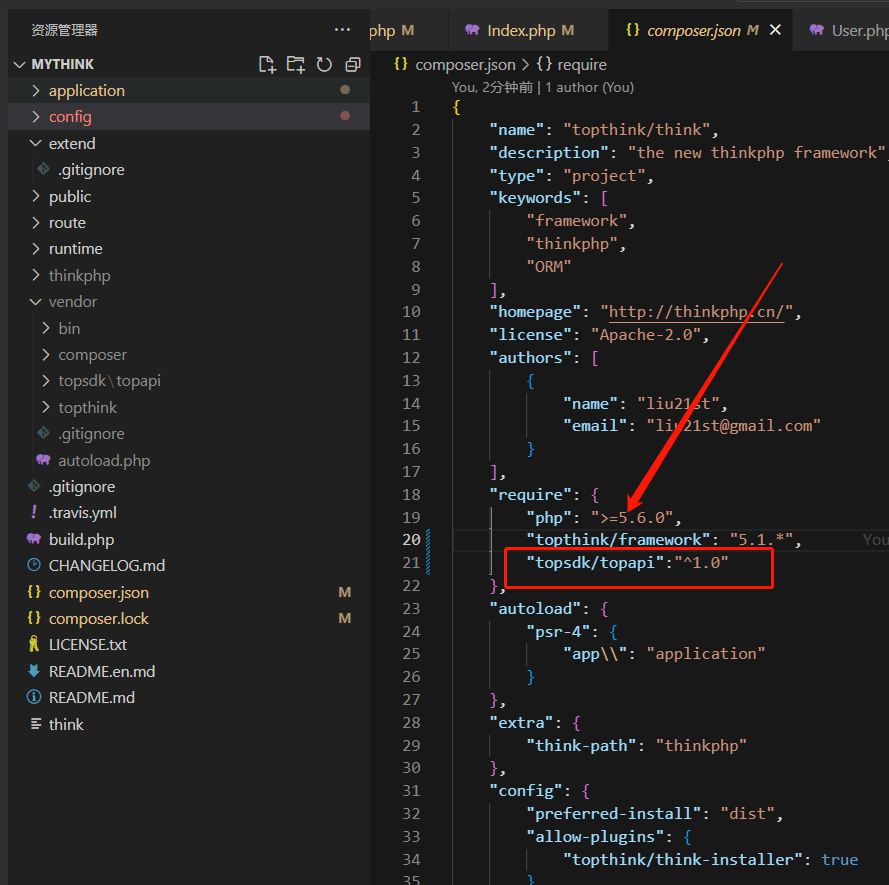Open the explorer more actions ellipsis menu
This screenshot has width=889, height=885.
(x=342, y=30)
